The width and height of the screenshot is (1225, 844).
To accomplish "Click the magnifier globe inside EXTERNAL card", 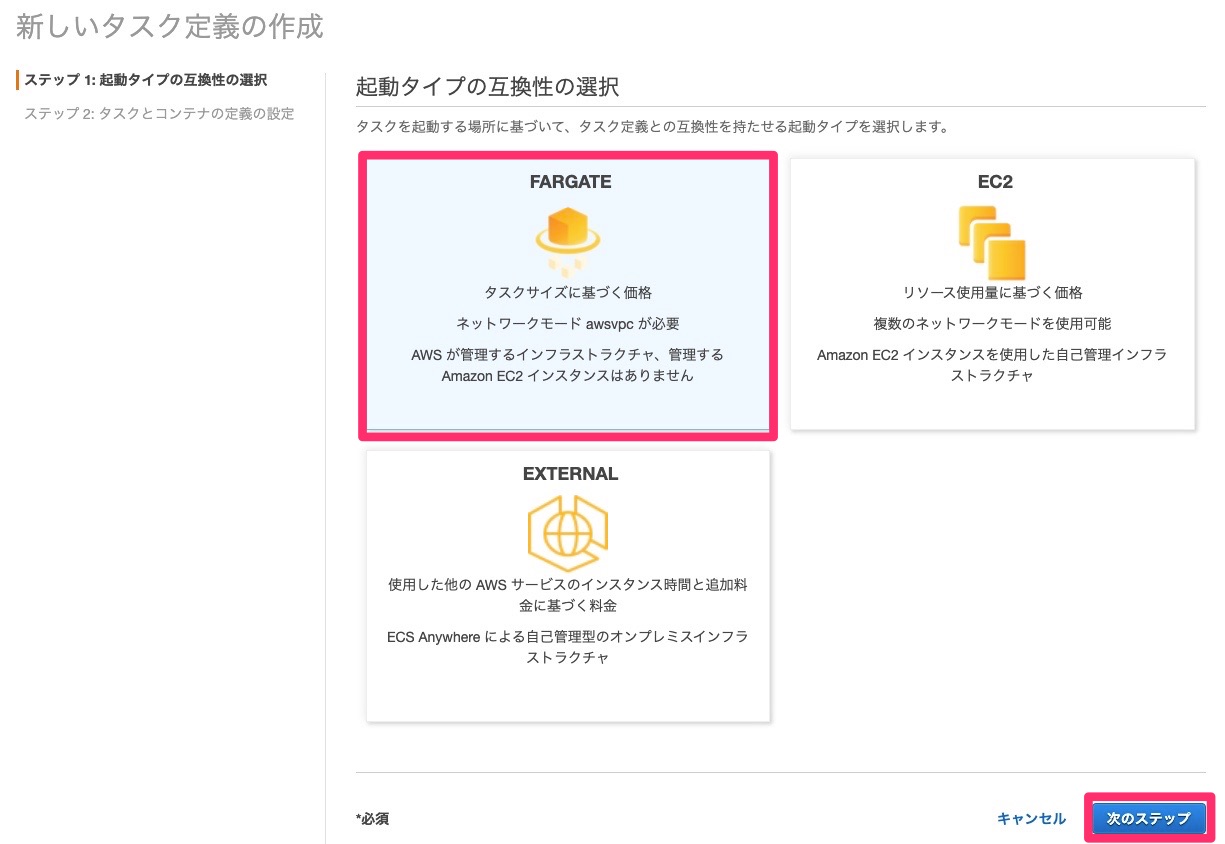I will click(x=568, y=533).
